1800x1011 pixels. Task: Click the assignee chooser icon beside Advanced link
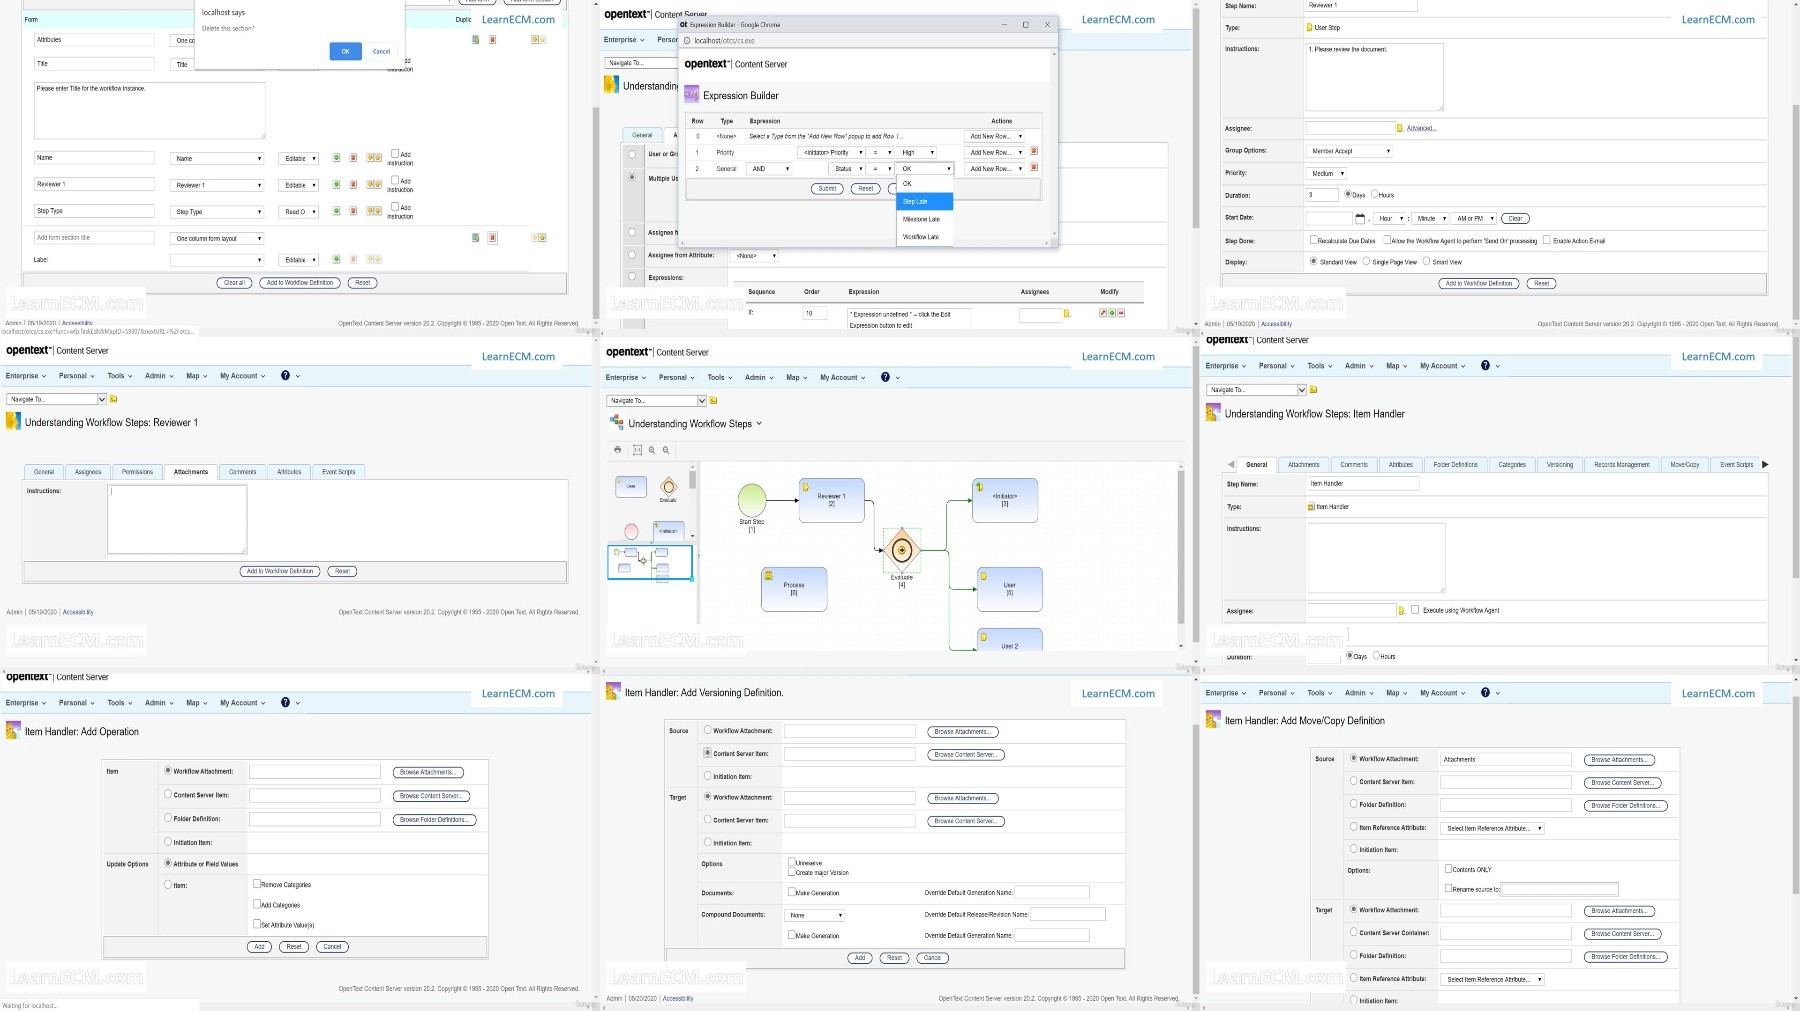tap(1400, 128)
